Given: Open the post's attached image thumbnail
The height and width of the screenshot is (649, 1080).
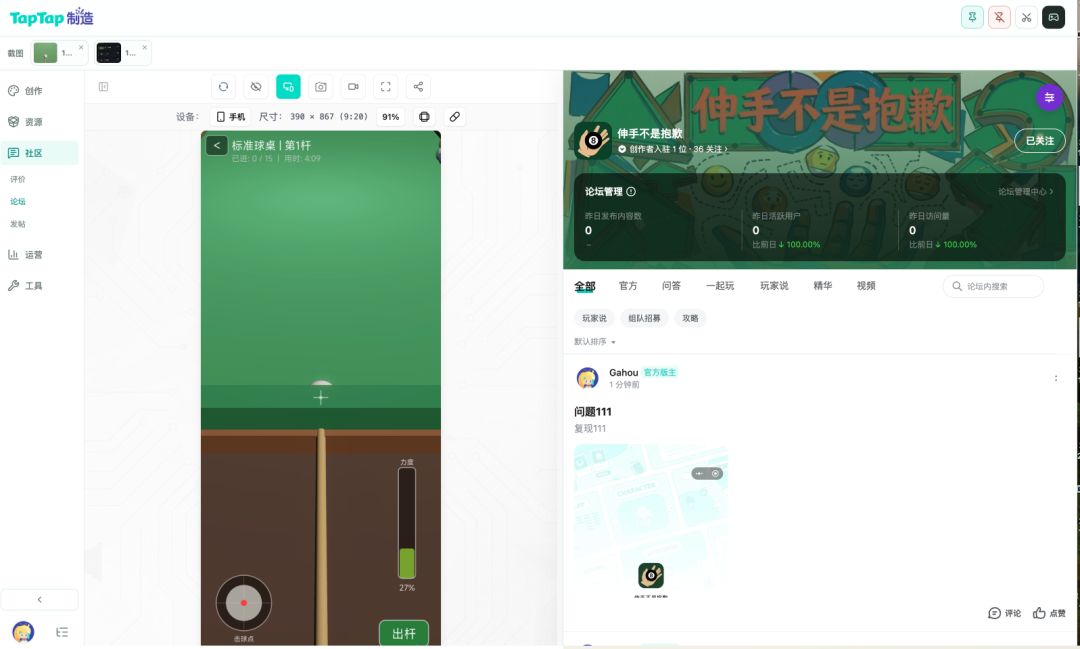Looking at the screenshot, I should coord(651,522).
